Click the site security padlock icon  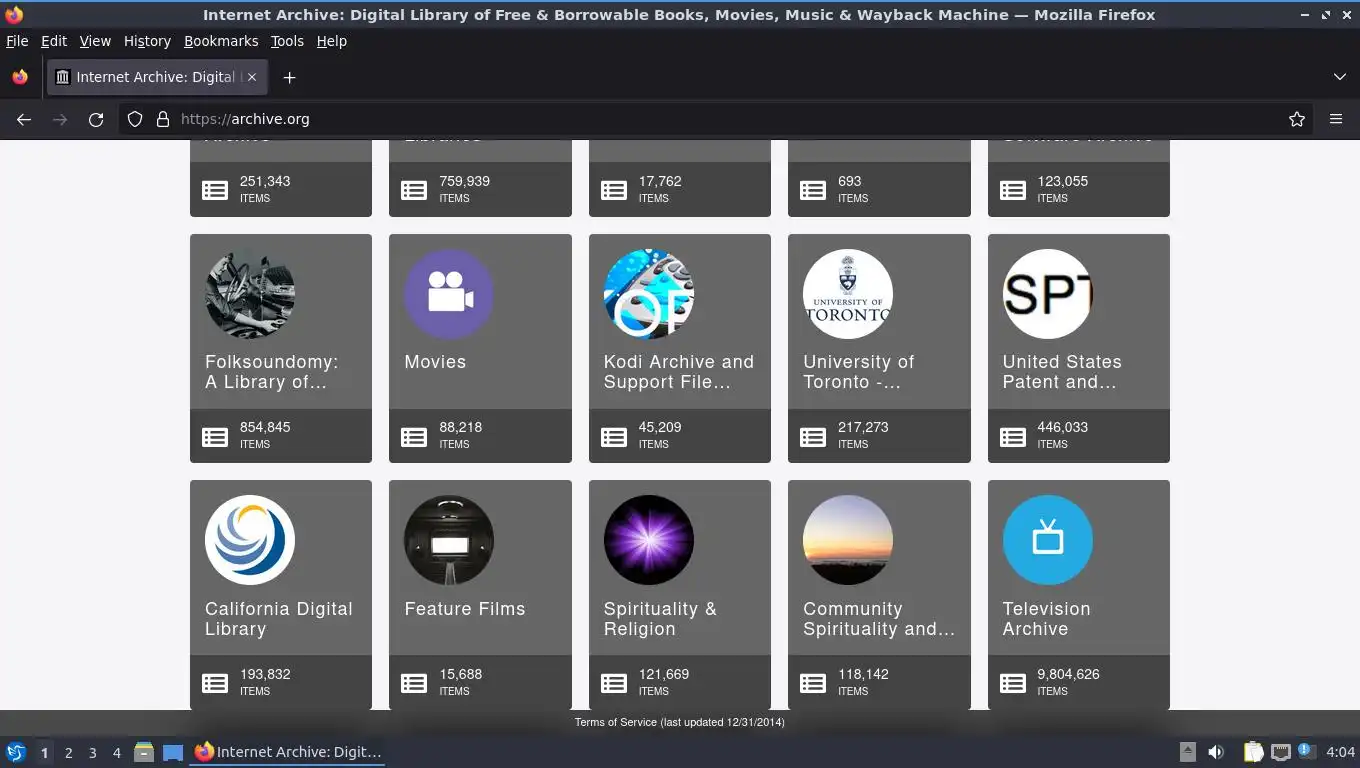[x=163, y=119]
